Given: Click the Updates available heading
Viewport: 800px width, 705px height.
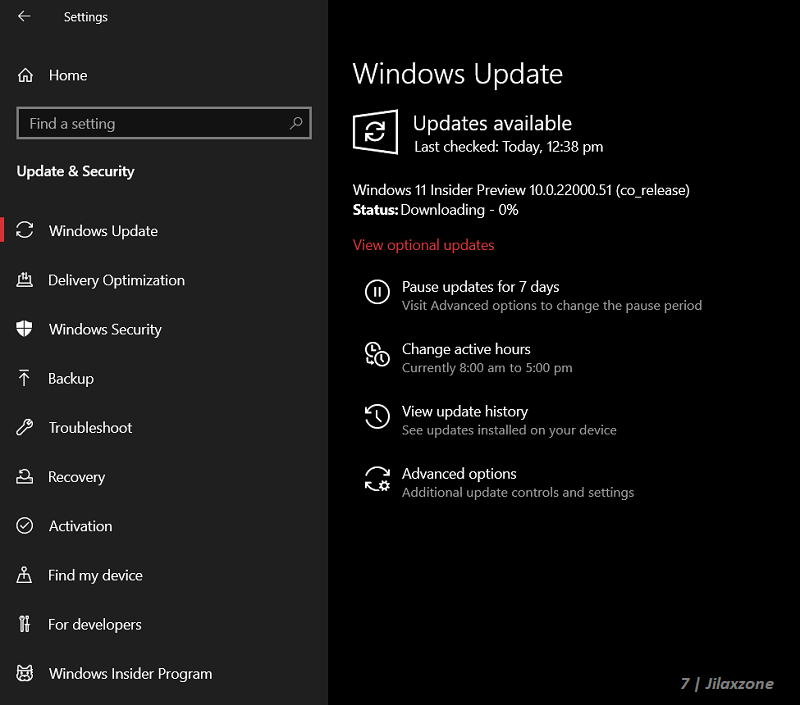Looking at the screenshot, I should click(x=492, y=123).
